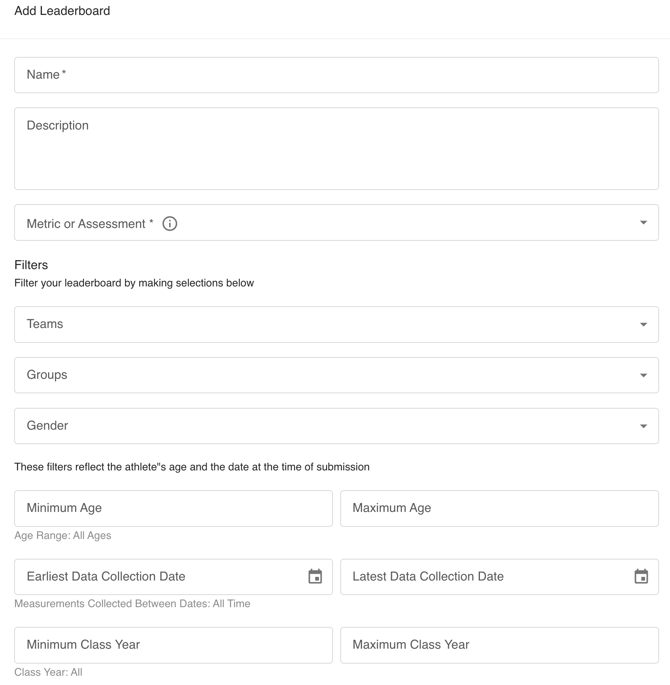This screenshot has height=685, width=670.
Task: Click the Latest Data Collection Date field
Action: click(480, 577)
